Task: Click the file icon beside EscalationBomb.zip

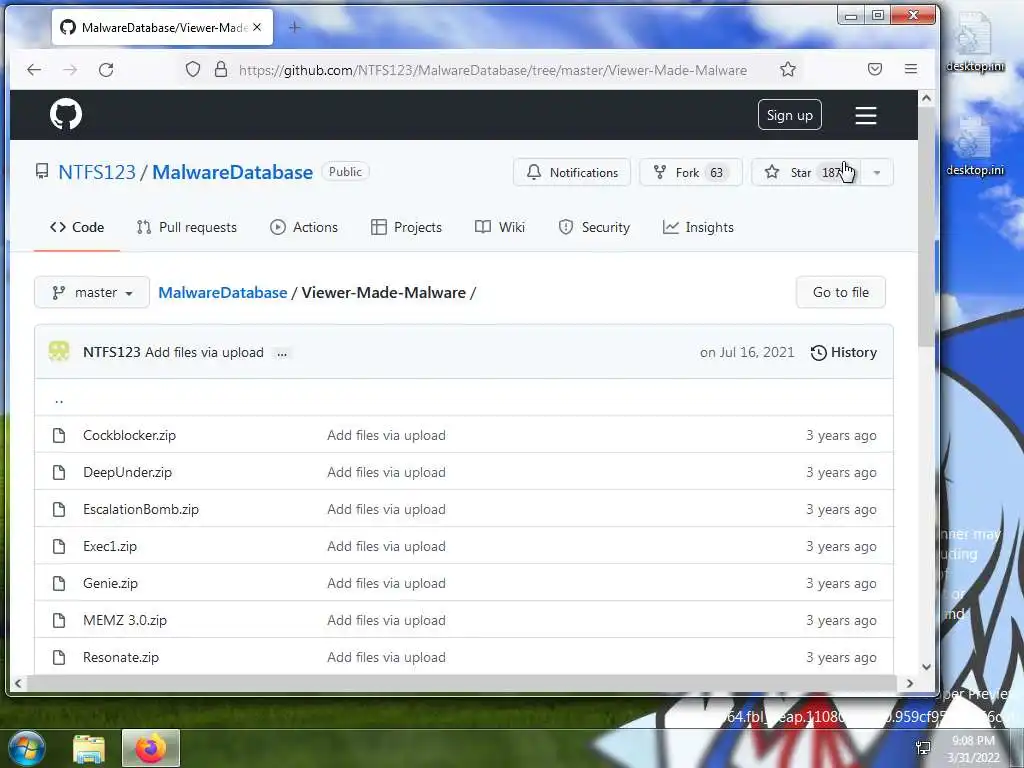Action: [59, 509]
